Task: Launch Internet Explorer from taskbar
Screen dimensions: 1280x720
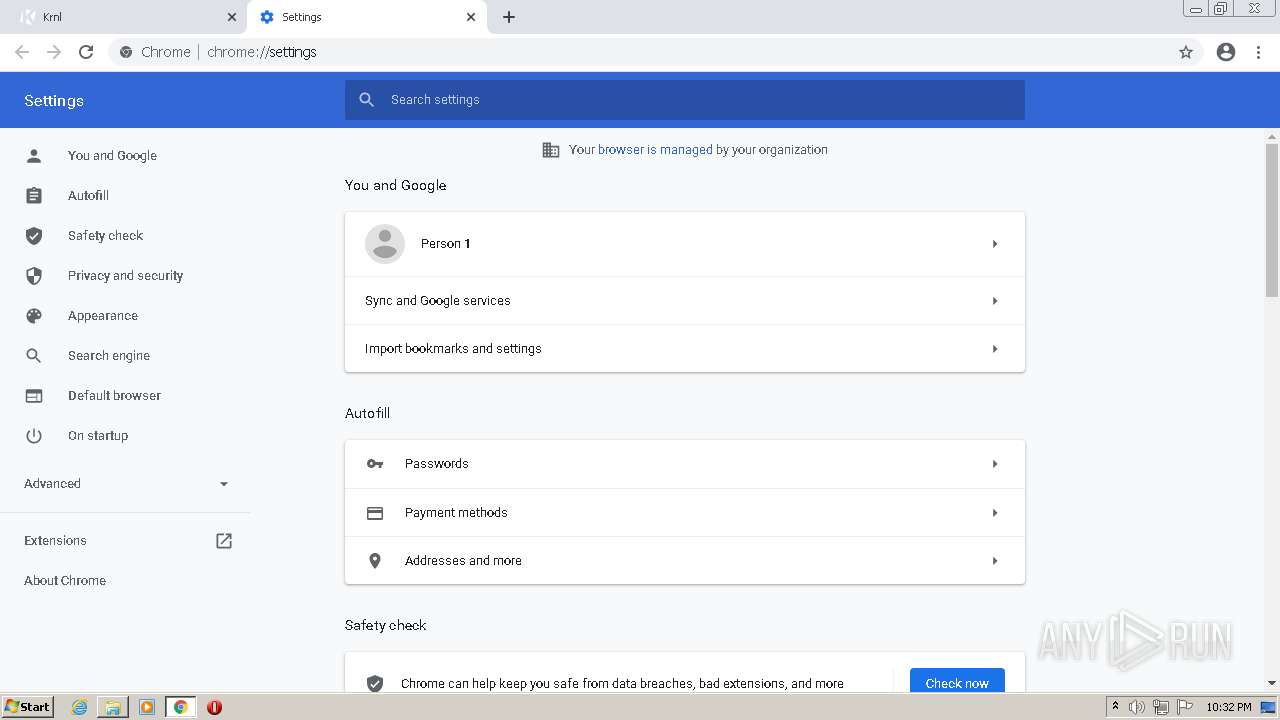Action: point(80,707)
